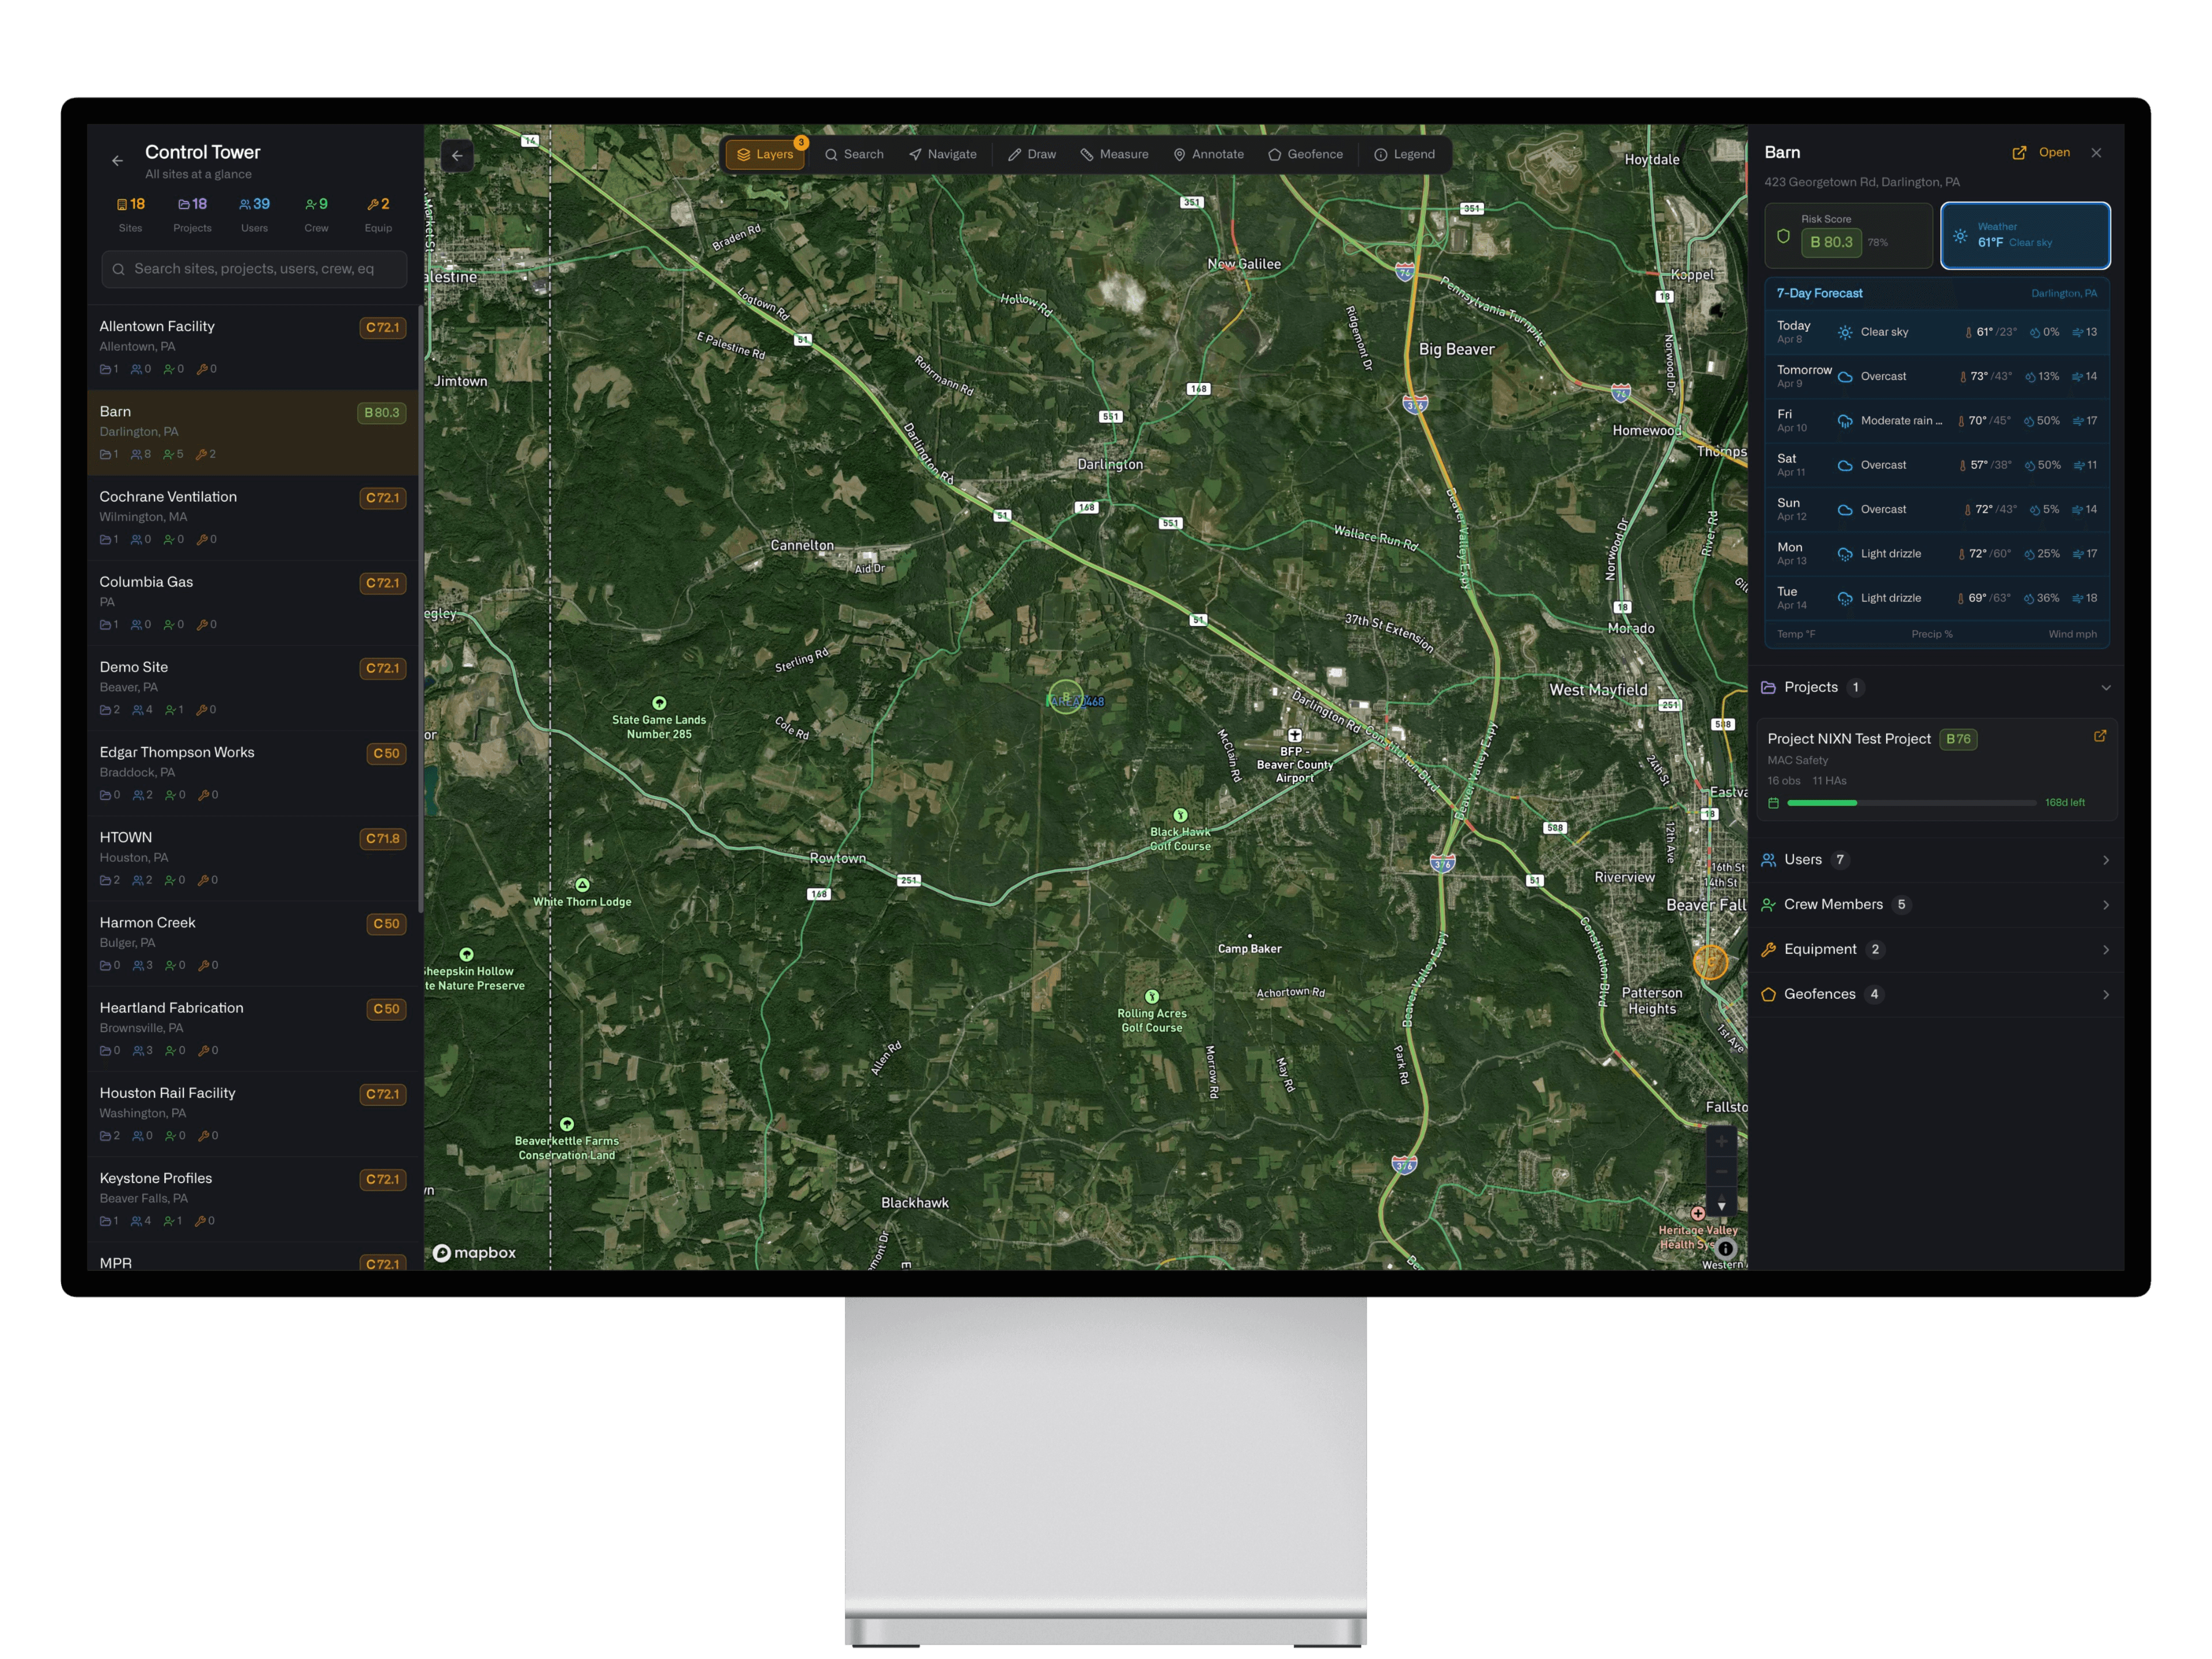
Task: Zoom out on the map
Action: [x=1721, y=1172]
